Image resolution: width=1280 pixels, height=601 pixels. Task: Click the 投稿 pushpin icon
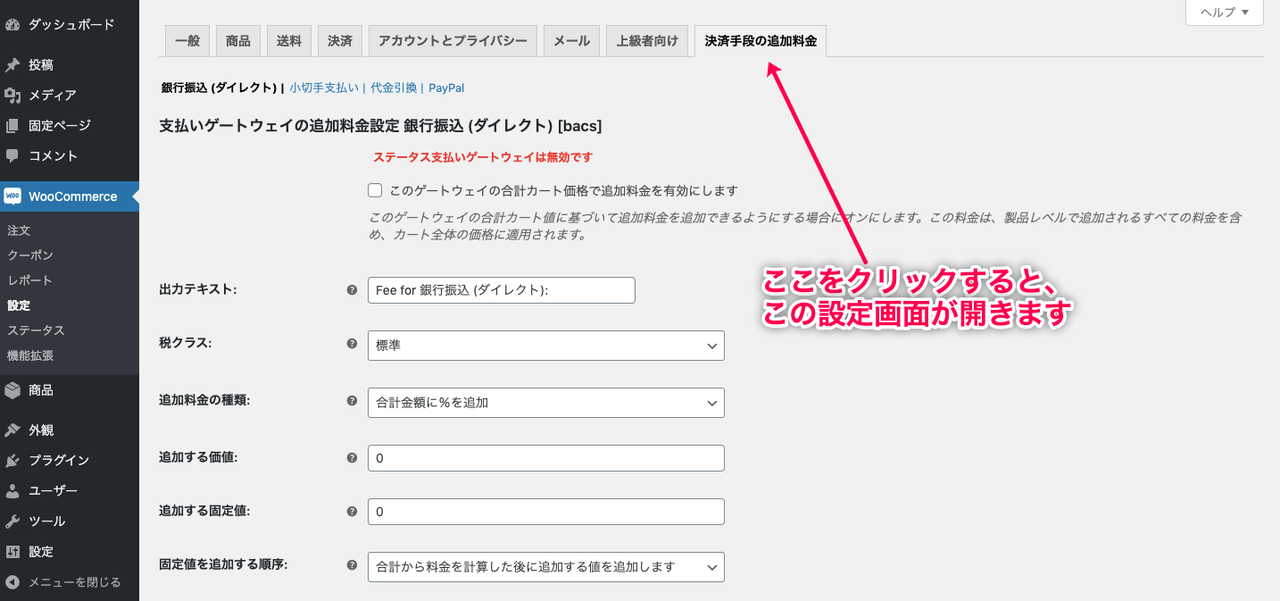12,65
